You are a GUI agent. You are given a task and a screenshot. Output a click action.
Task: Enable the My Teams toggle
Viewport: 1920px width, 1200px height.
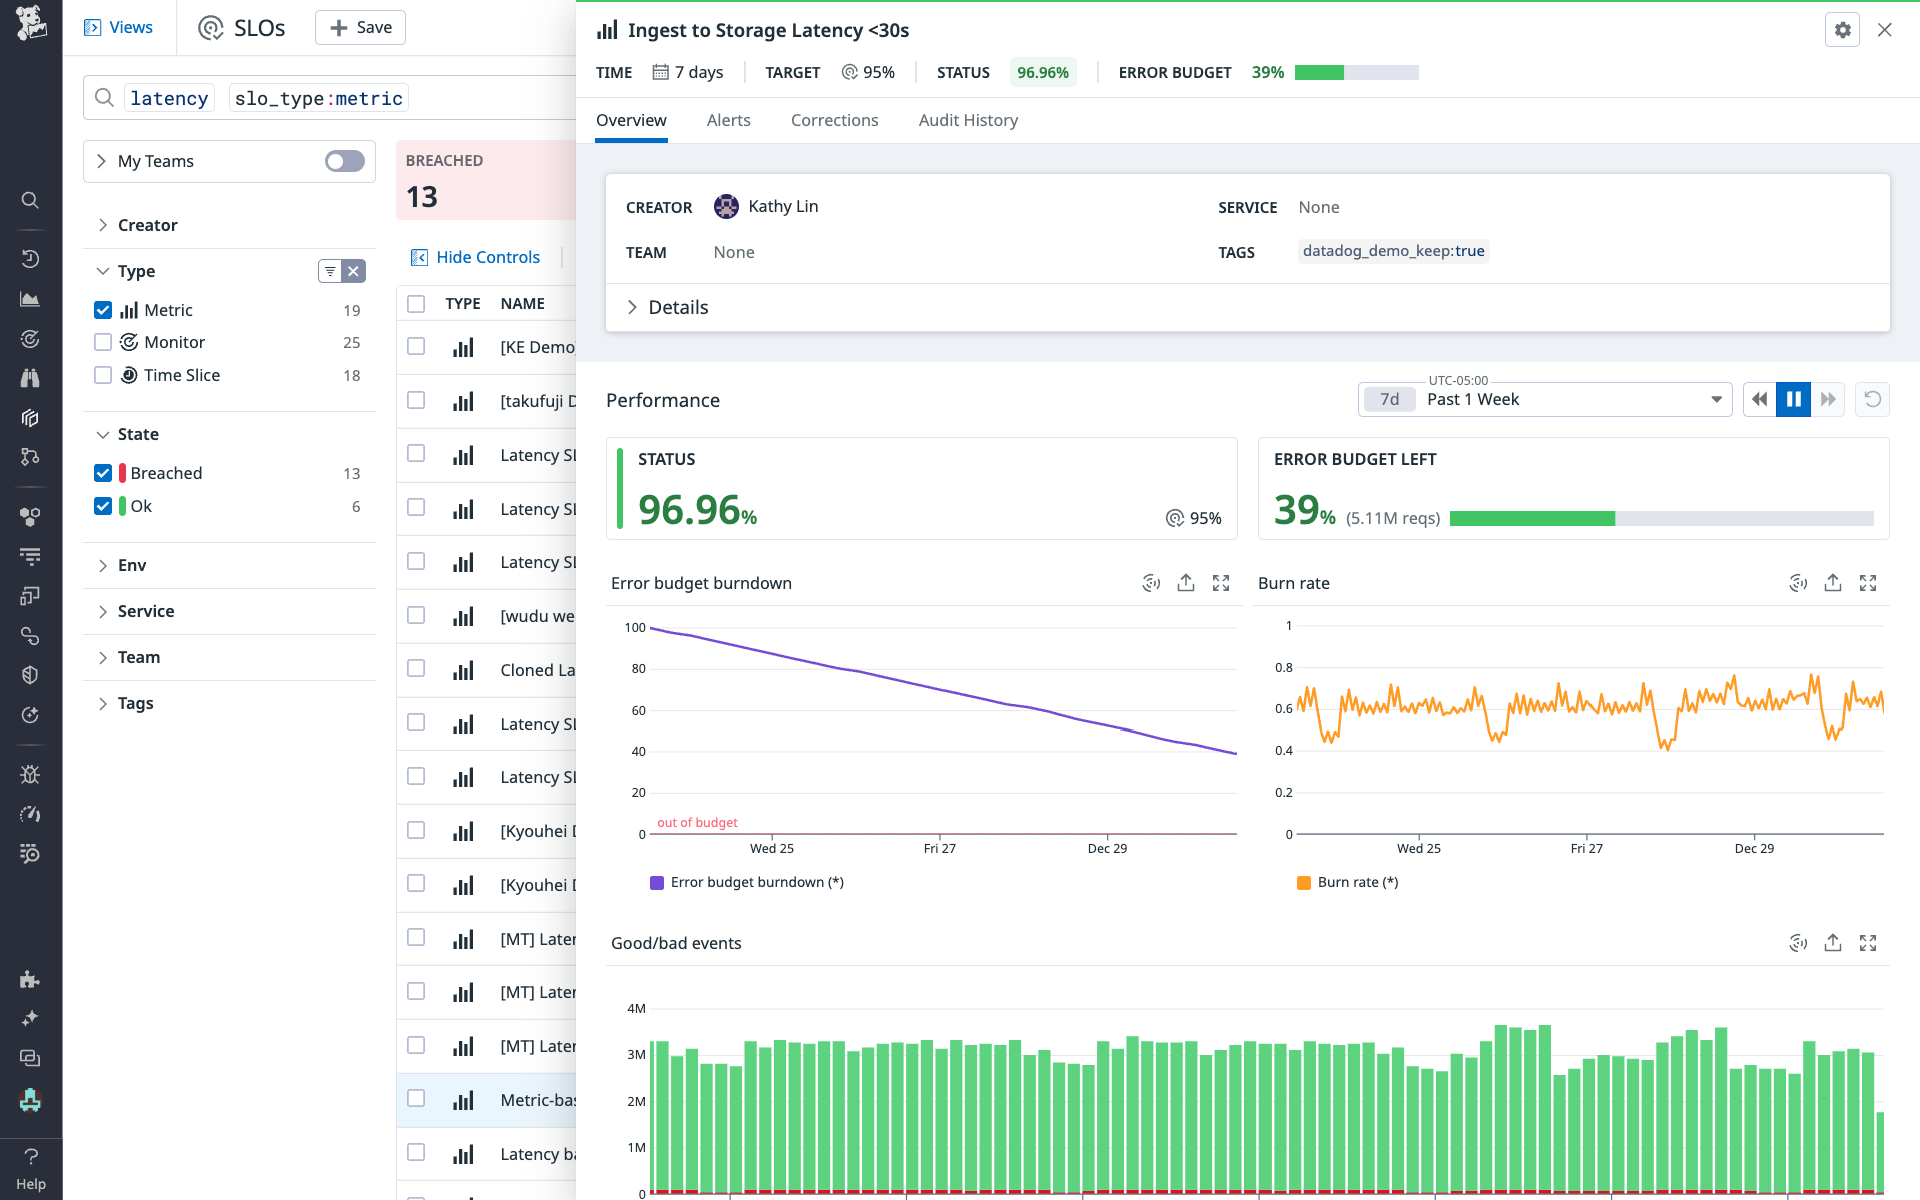343,161
